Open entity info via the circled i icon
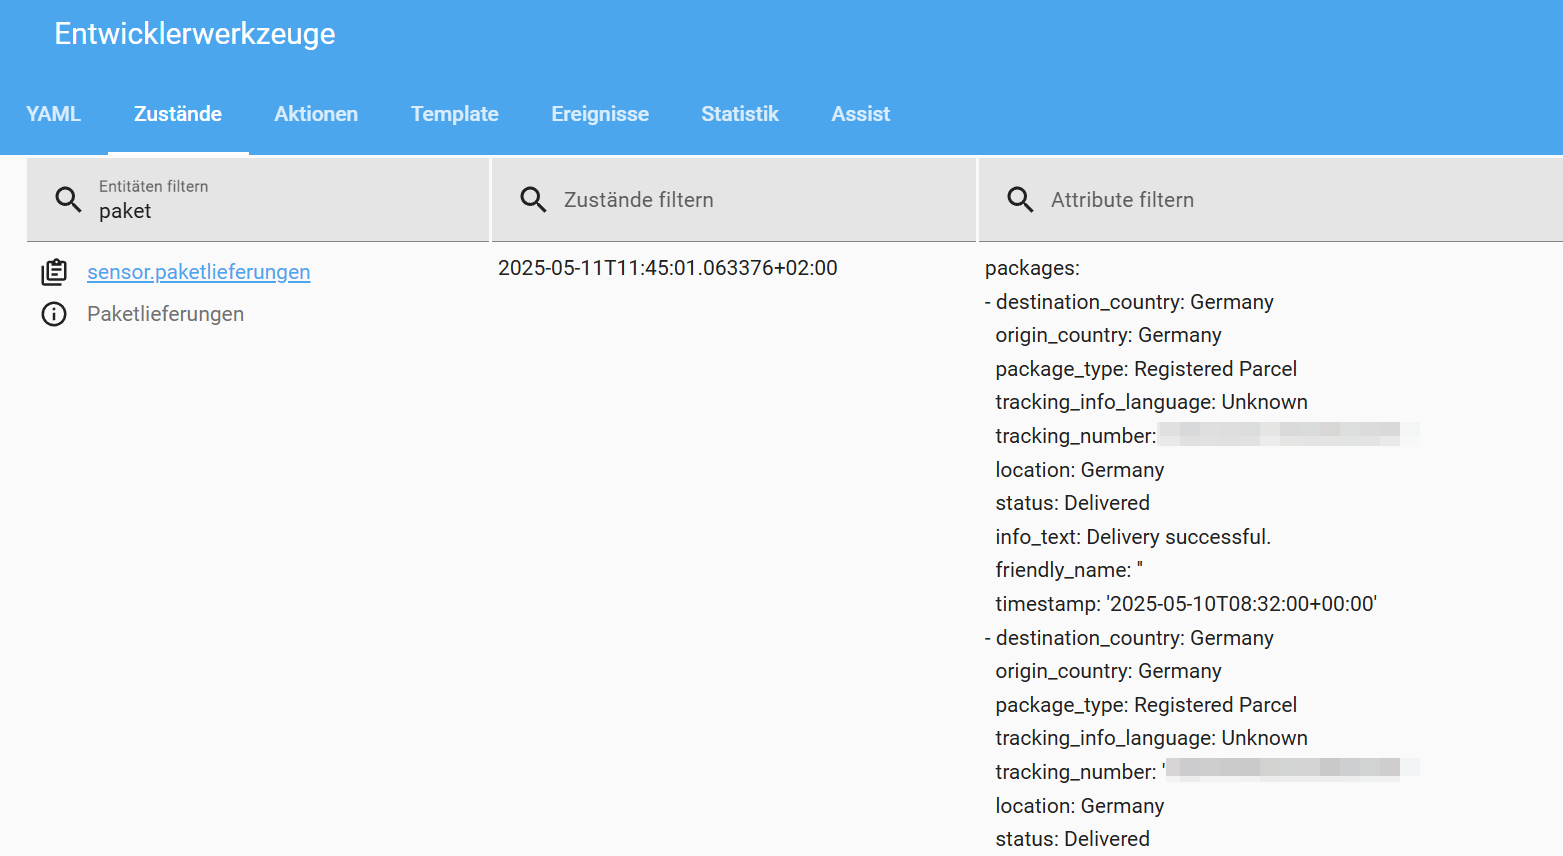Viewport: 1563px width, 856px height. [54, 314]
